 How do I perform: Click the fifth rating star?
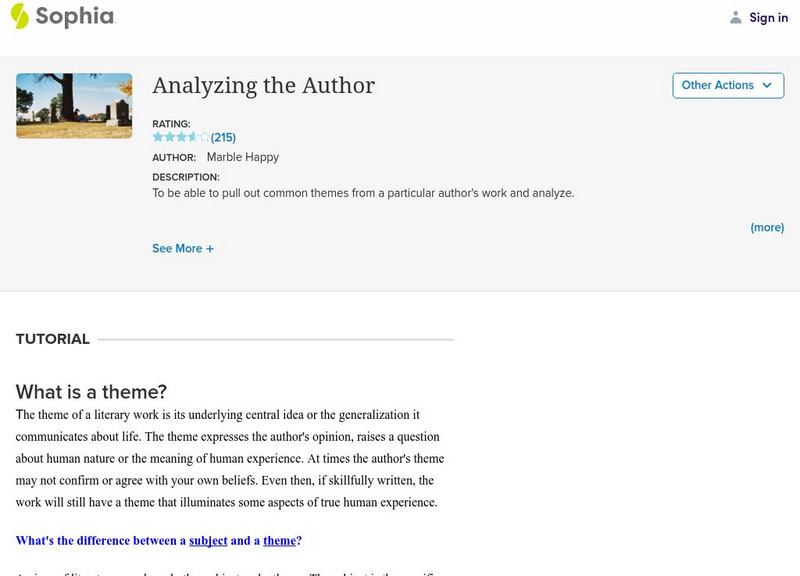point(204,137)
